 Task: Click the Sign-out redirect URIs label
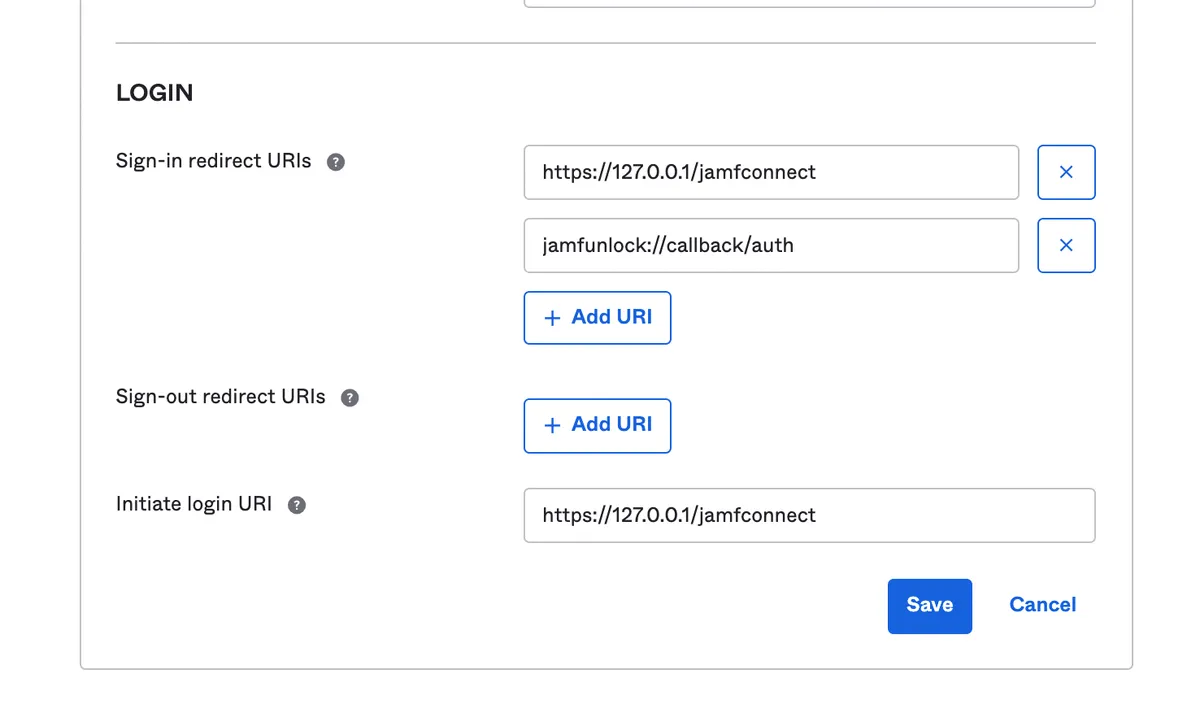pyautogui.click(x=220, y=397)
